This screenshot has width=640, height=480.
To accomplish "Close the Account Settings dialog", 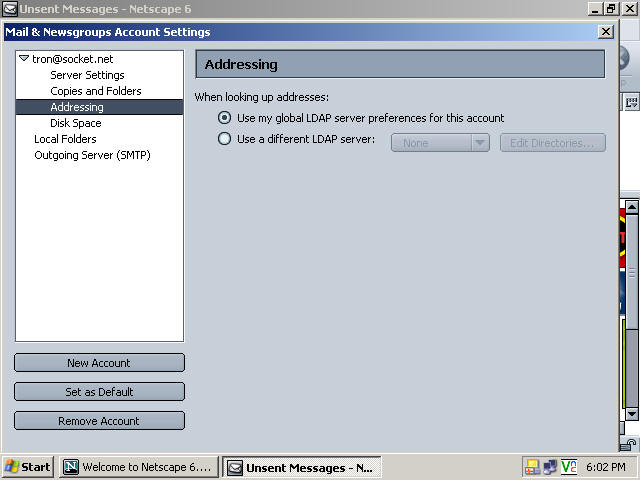I will (606, 31).
